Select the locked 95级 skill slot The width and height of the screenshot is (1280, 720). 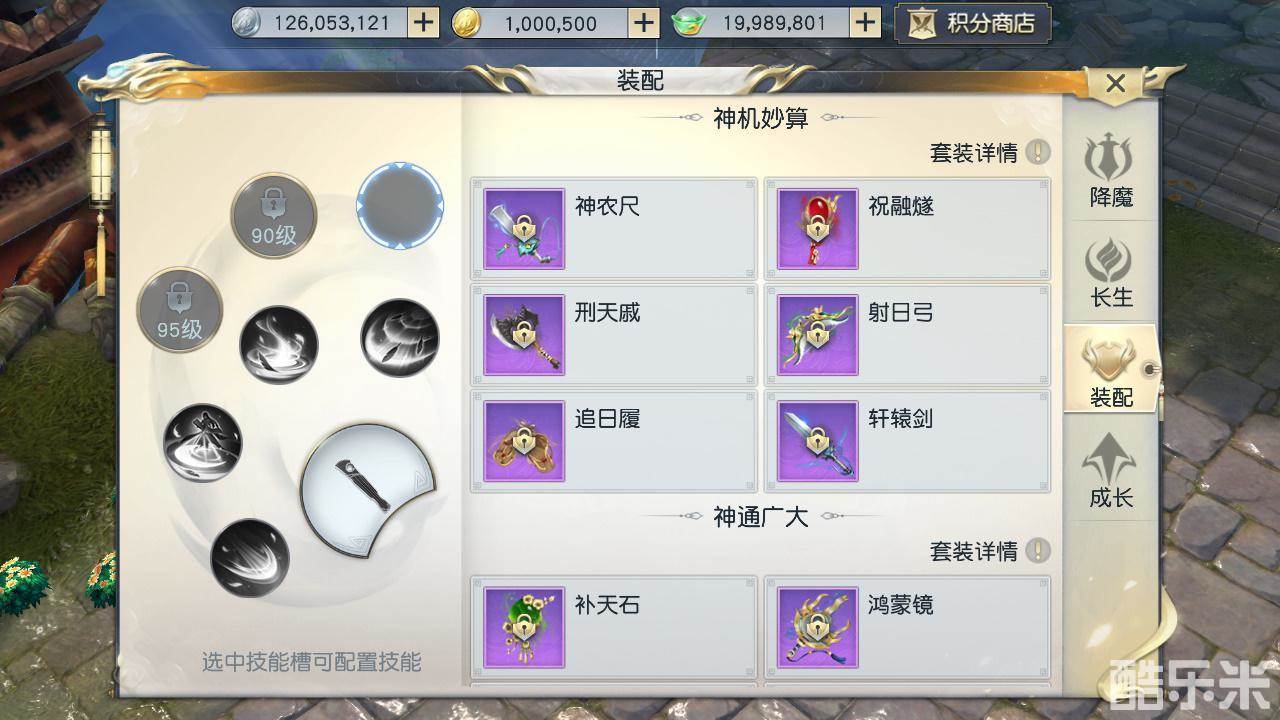click(179, 309)
